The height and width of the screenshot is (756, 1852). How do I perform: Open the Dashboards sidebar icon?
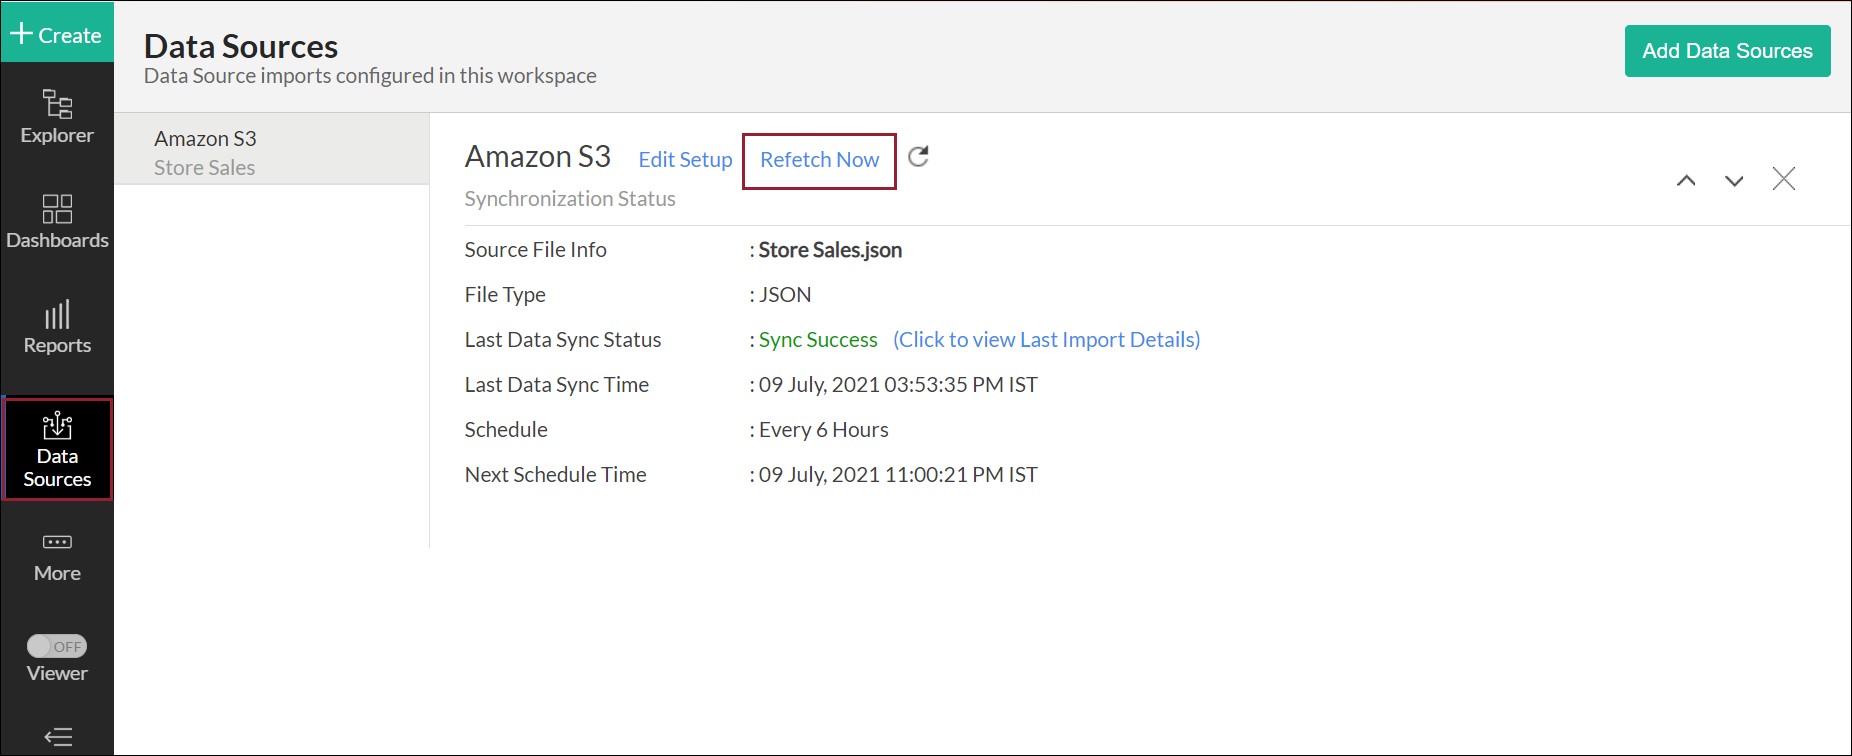pos(57,221)
